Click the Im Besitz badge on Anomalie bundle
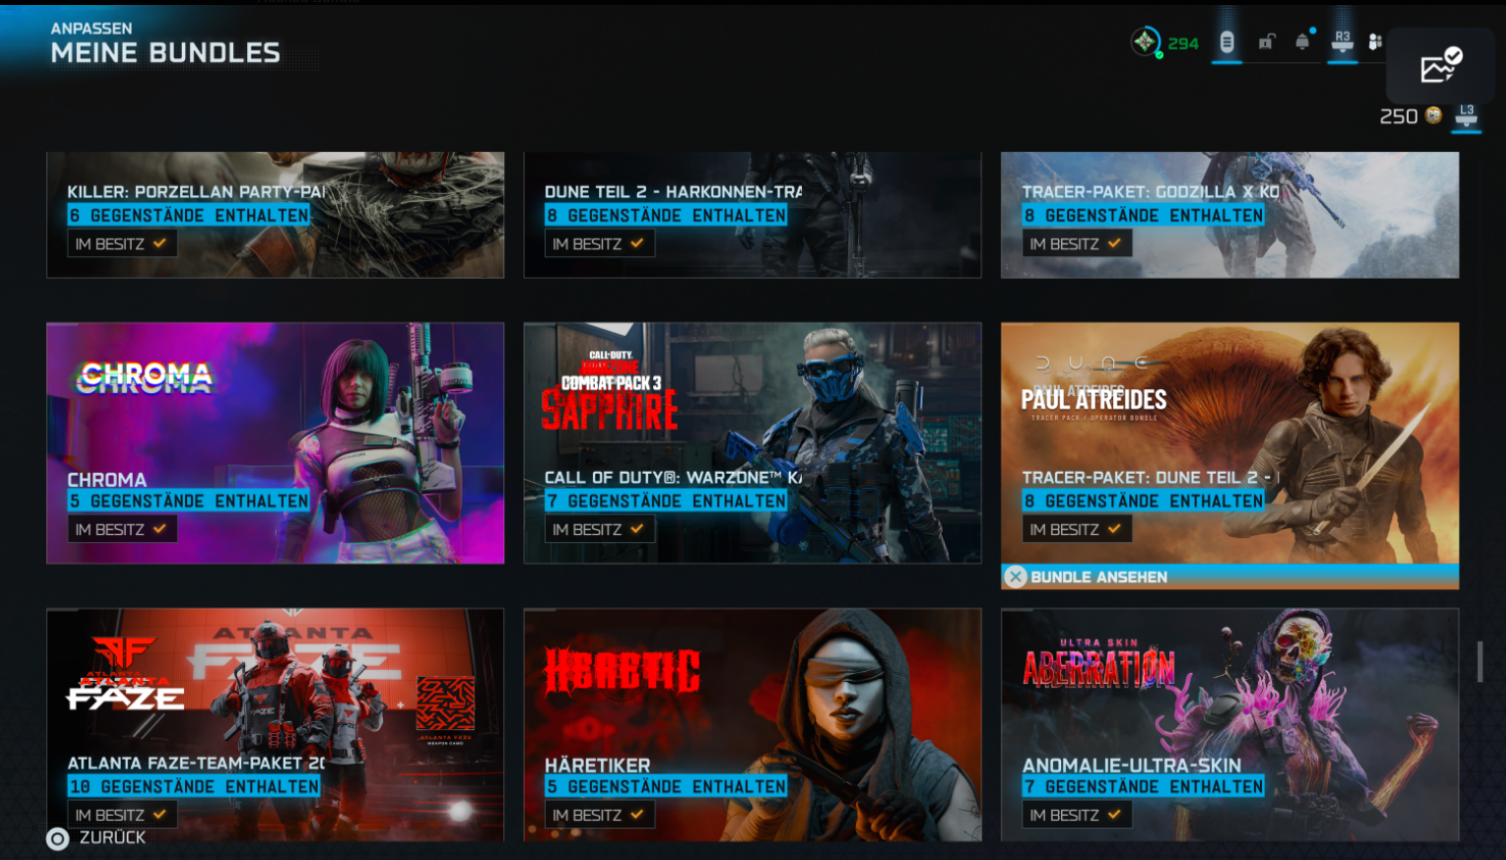 tap(1077, 815)
